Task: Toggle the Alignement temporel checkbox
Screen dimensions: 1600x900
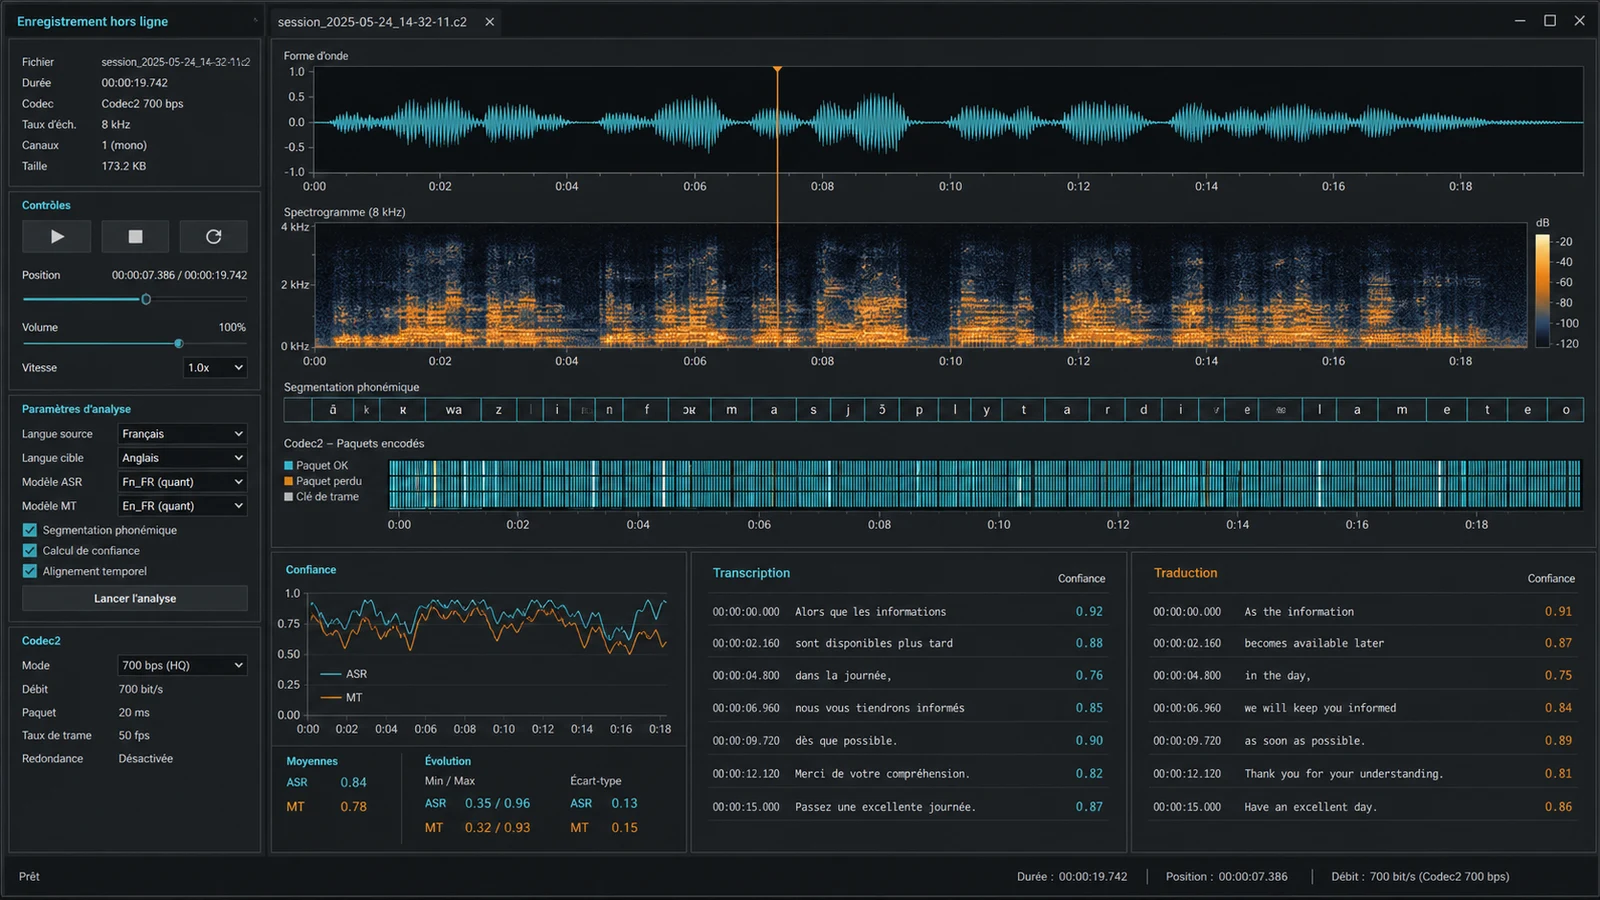Action: pos(30,572)
